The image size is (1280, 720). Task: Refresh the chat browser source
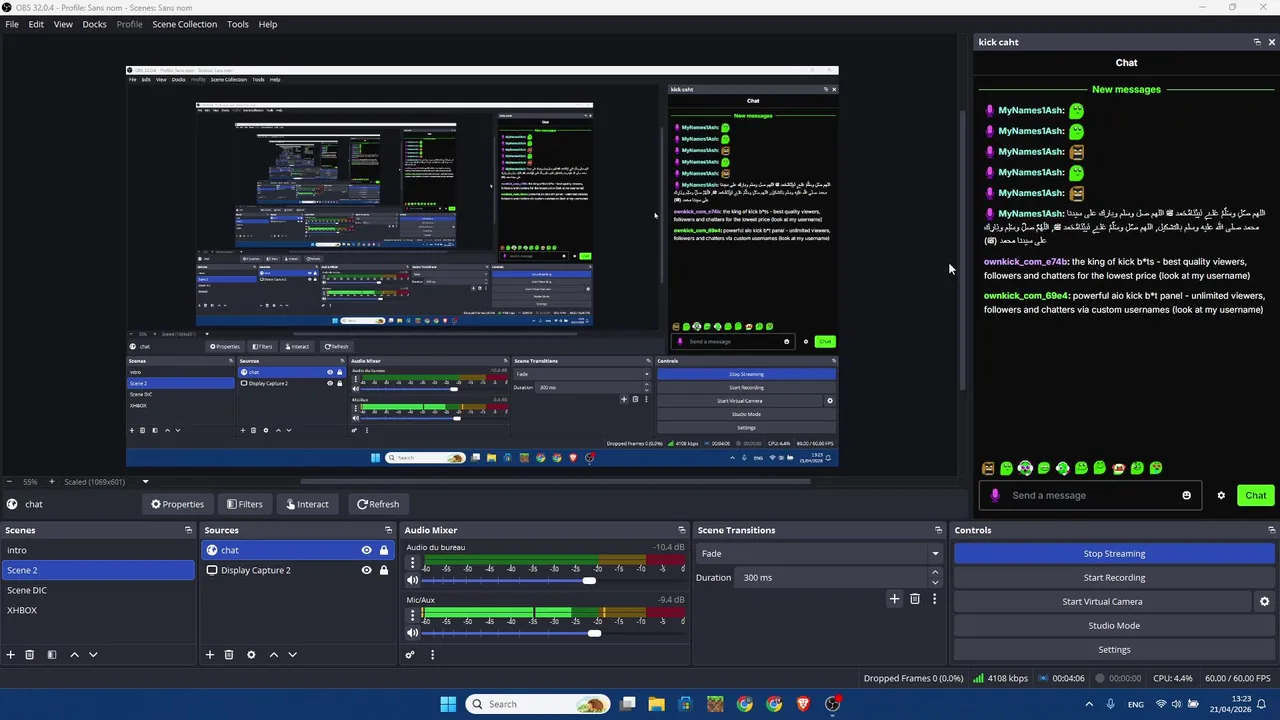click(x=378, y=504)
